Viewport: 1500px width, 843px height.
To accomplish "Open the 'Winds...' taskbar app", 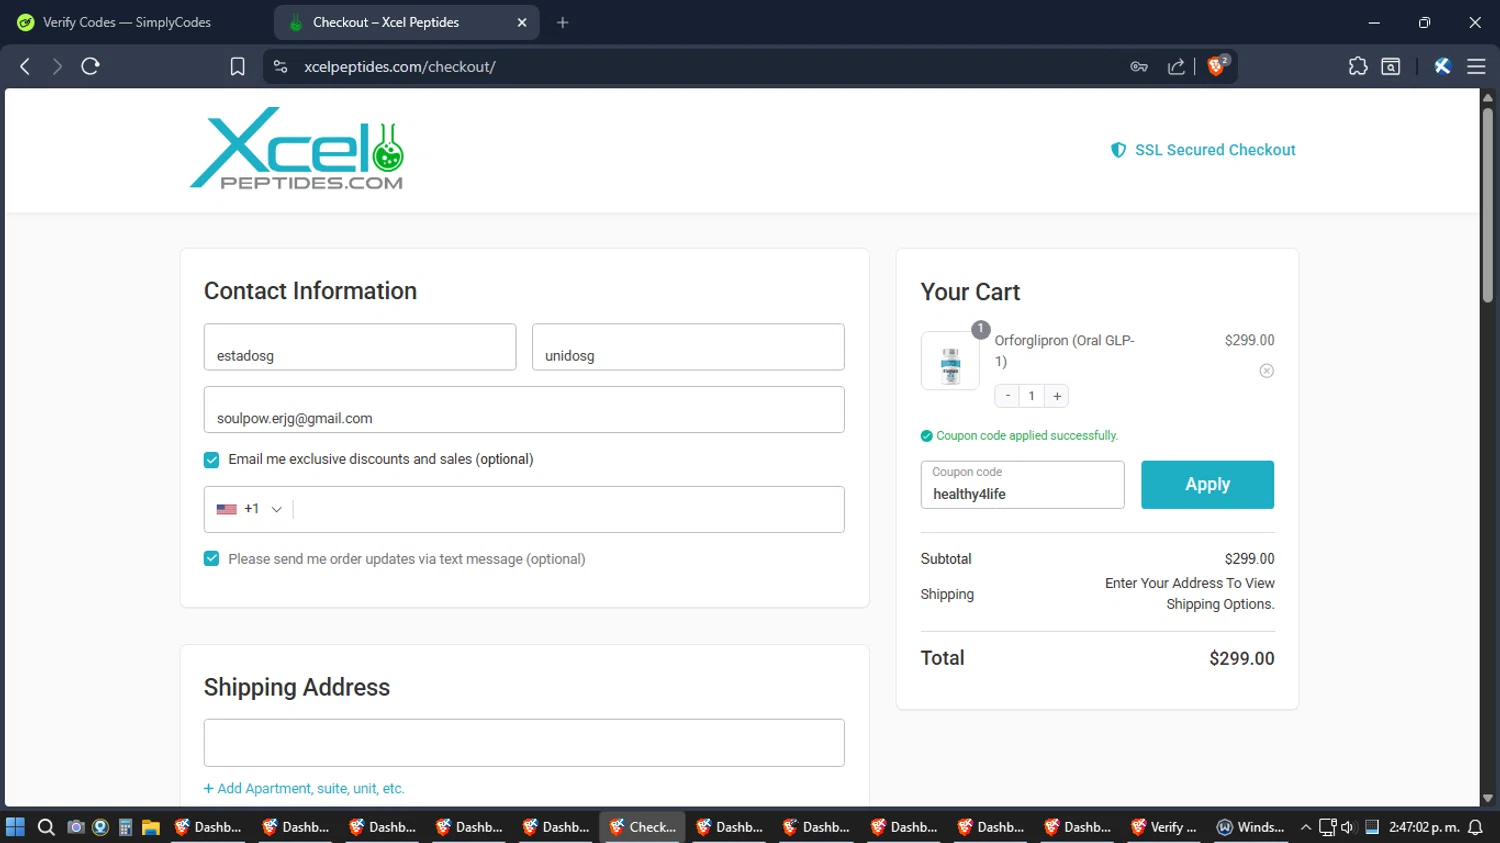I will (1250, 827).
